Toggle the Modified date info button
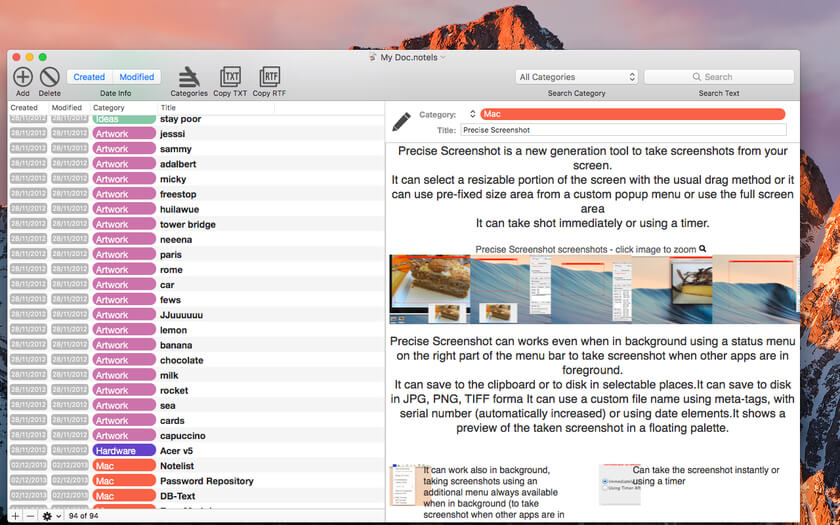Viewport: 840px width, 525px height. coord(136,77)
